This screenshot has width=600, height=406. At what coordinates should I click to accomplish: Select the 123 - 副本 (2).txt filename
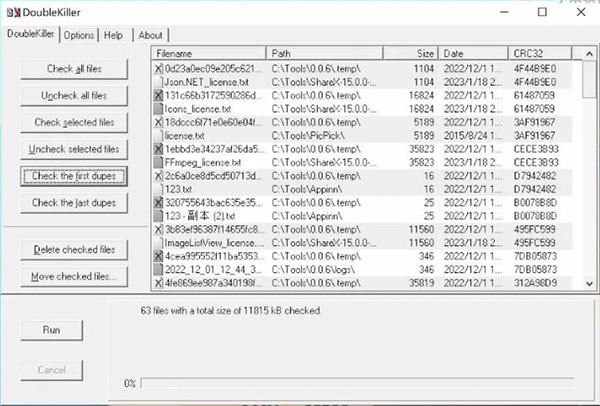[200, 216]
